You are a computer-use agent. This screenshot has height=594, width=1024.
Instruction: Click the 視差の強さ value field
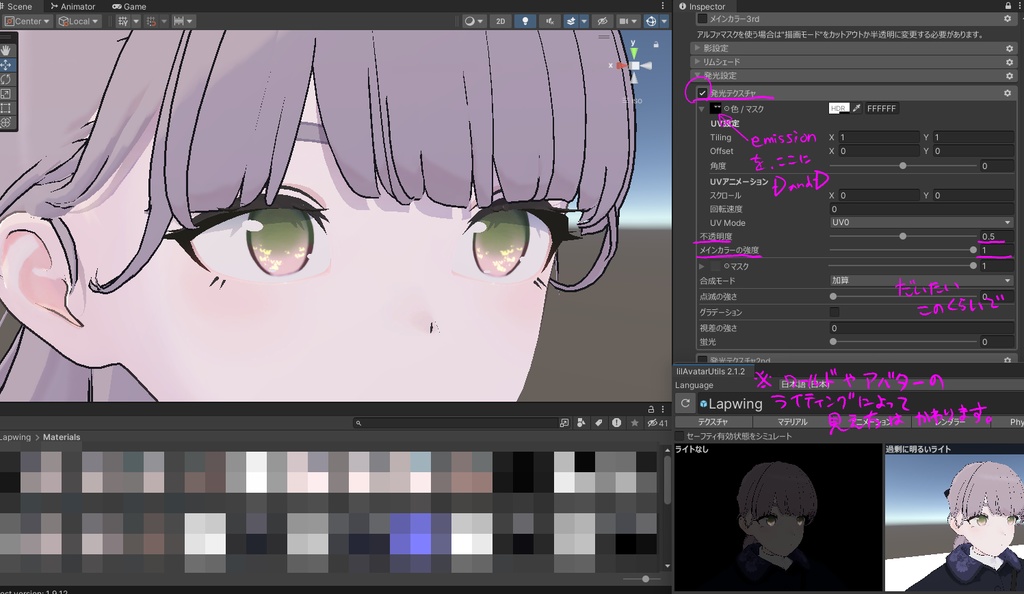921,328
